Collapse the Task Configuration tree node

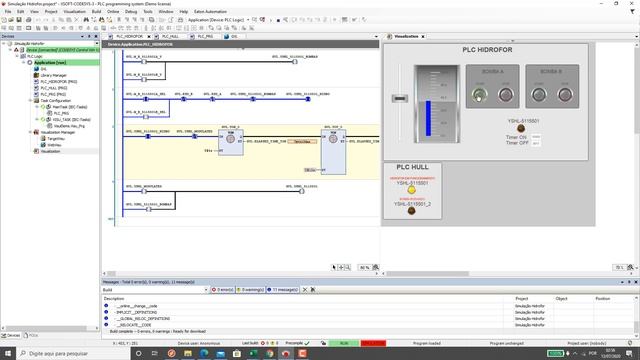pos(31,100)
